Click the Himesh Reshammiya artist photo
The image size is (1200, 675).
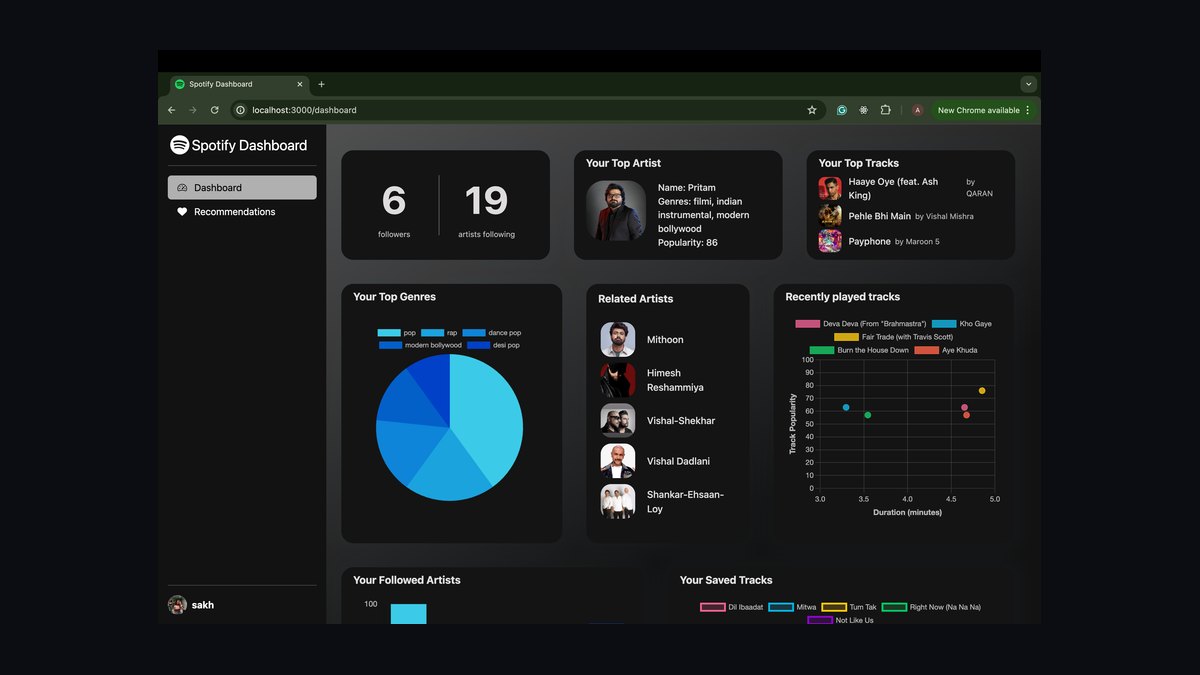point(618,380)
